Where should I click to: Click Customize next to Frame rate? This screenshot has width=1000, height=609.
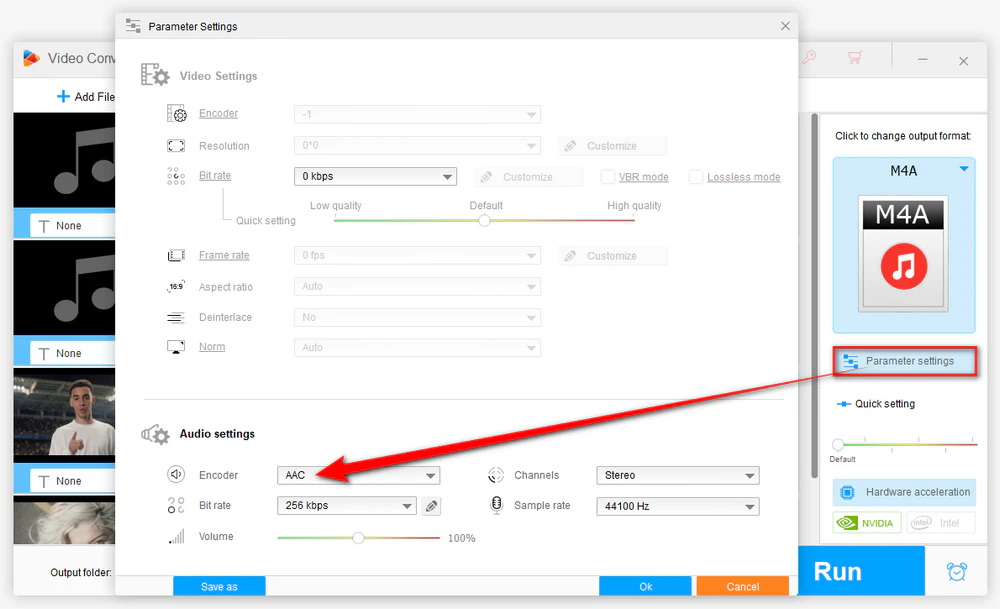[x=612, y=256]
